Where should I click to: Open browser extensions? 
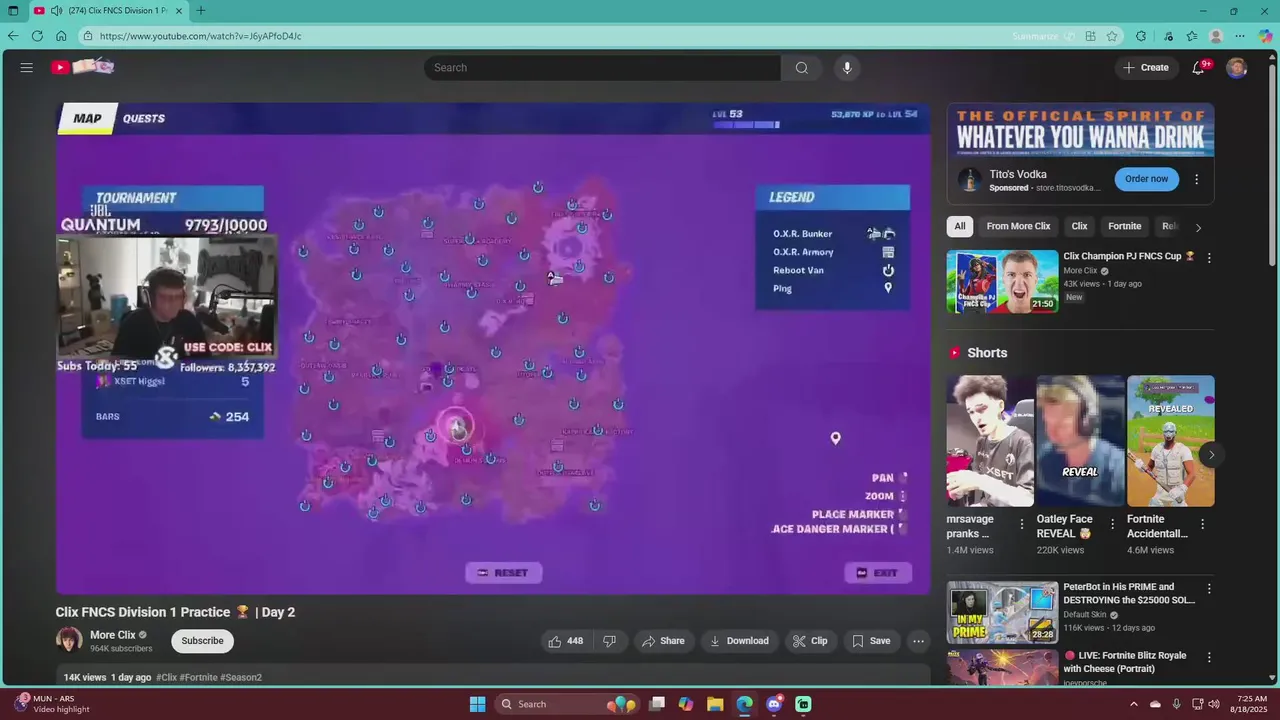1141,36
